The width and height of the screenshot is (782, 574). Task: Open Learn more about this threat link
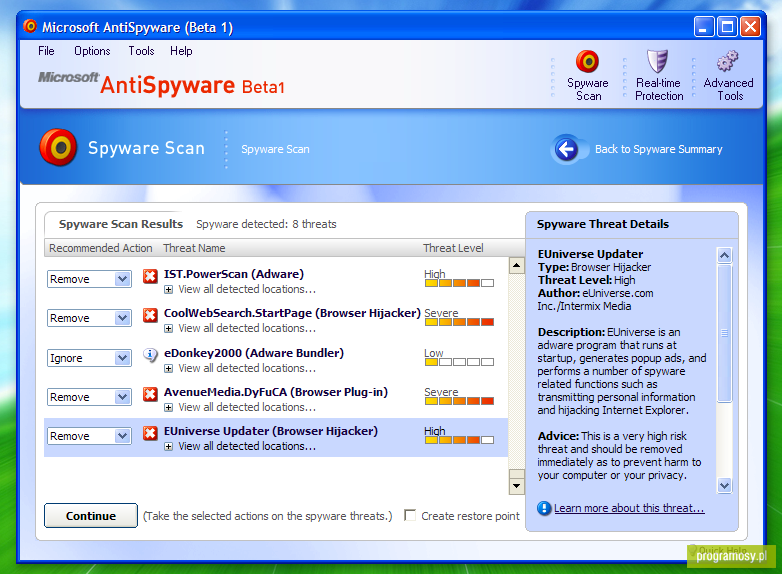629,508
